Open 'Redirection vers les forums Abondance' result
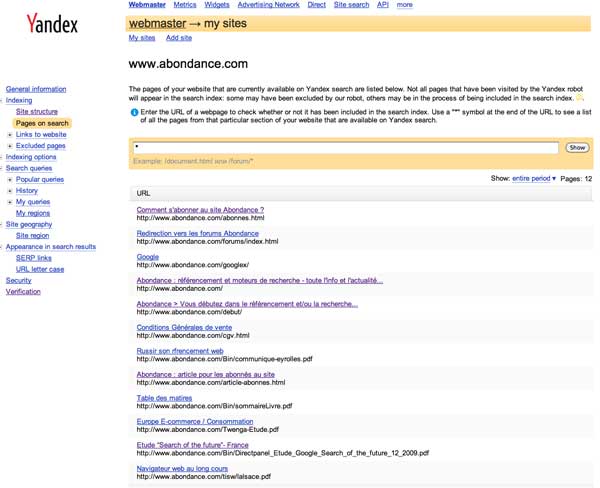600x488 pixels. coord(197,233)
